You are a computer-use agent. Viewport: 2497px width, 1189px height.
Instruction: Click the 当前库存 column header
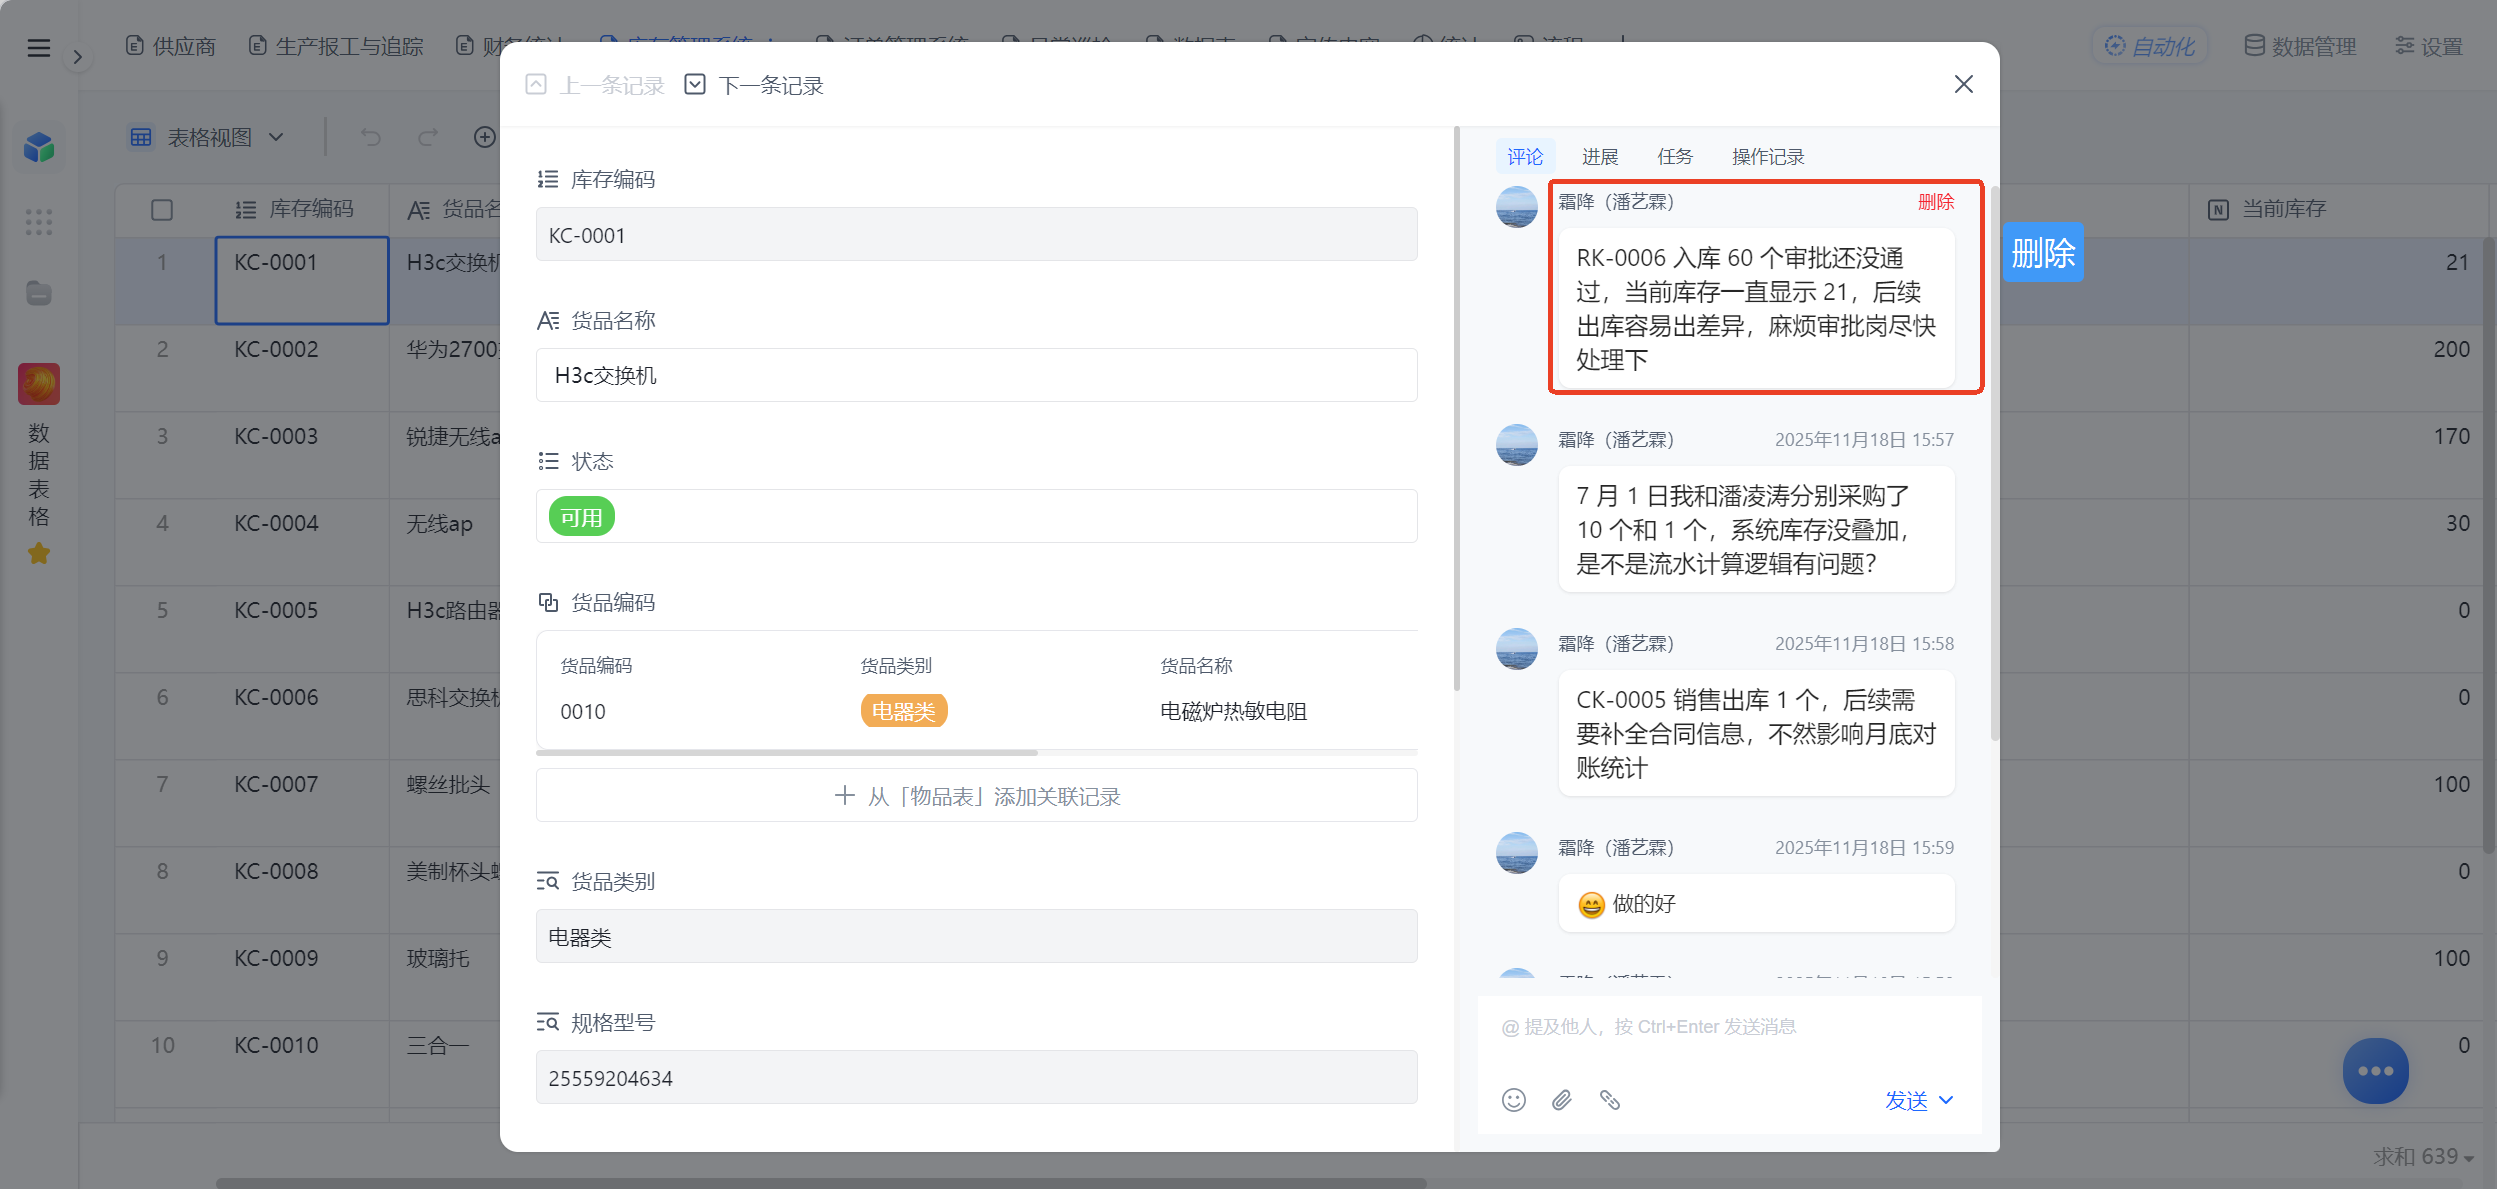[x=2336, y=209]
